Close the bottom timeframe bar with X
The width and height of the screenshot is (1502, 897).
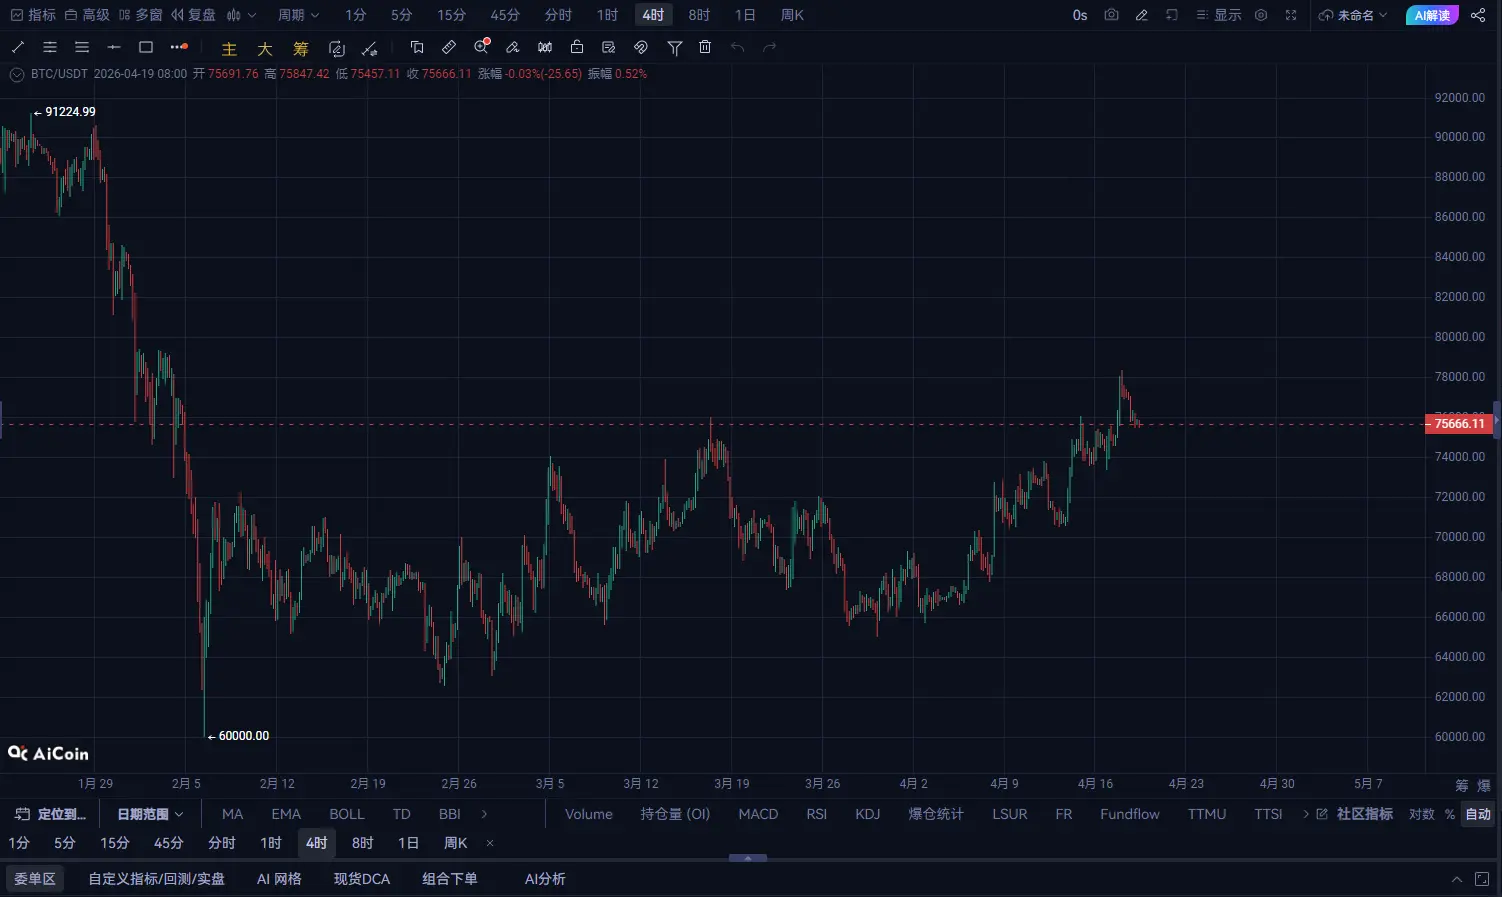pyautogui.click(x=490, y=843)
